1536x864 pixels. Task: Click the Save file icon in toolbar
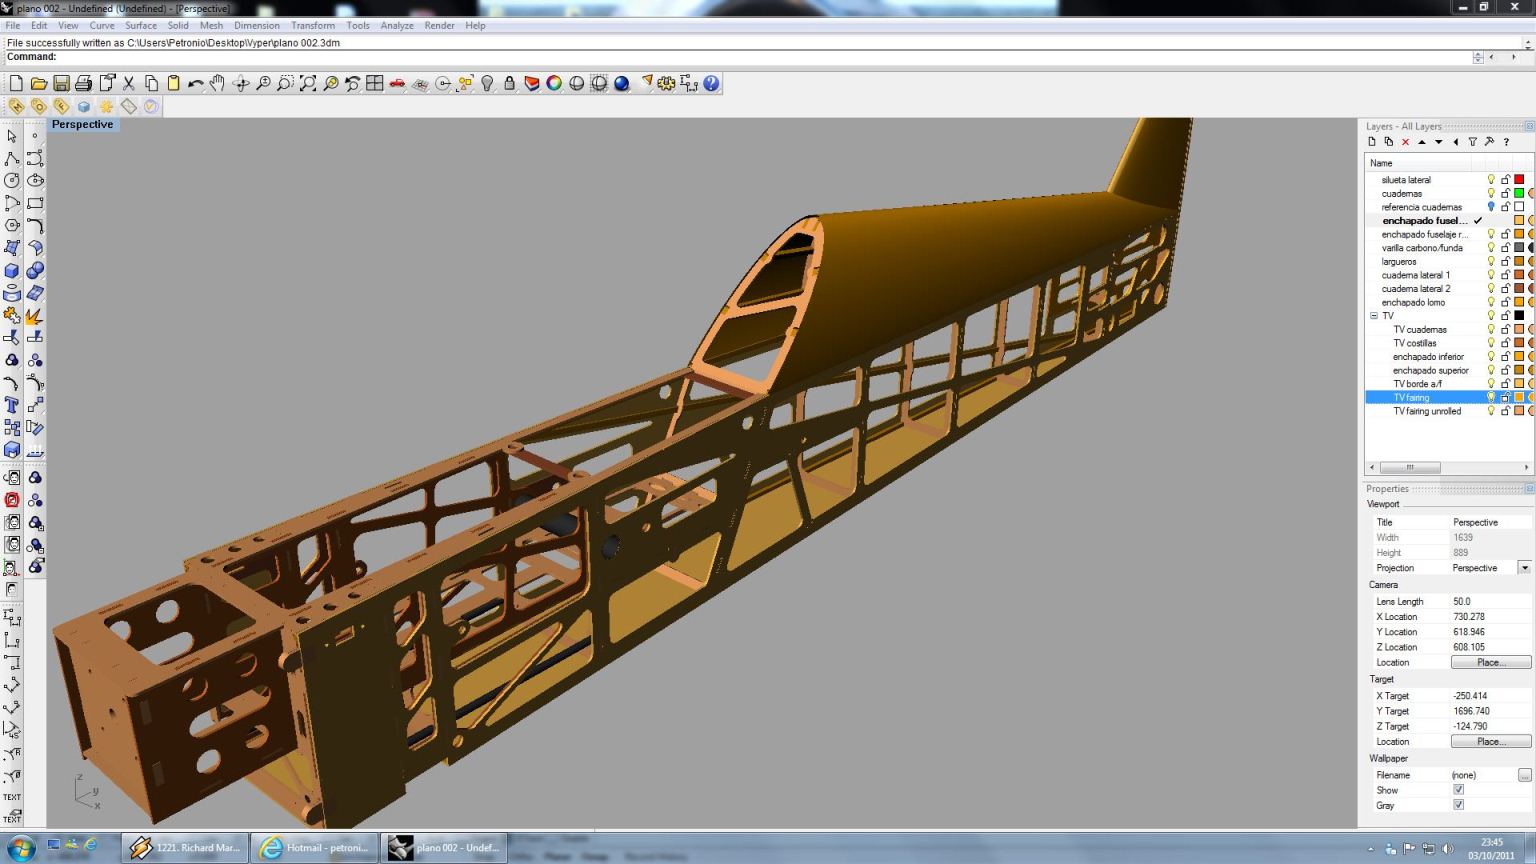click(61, 84)
